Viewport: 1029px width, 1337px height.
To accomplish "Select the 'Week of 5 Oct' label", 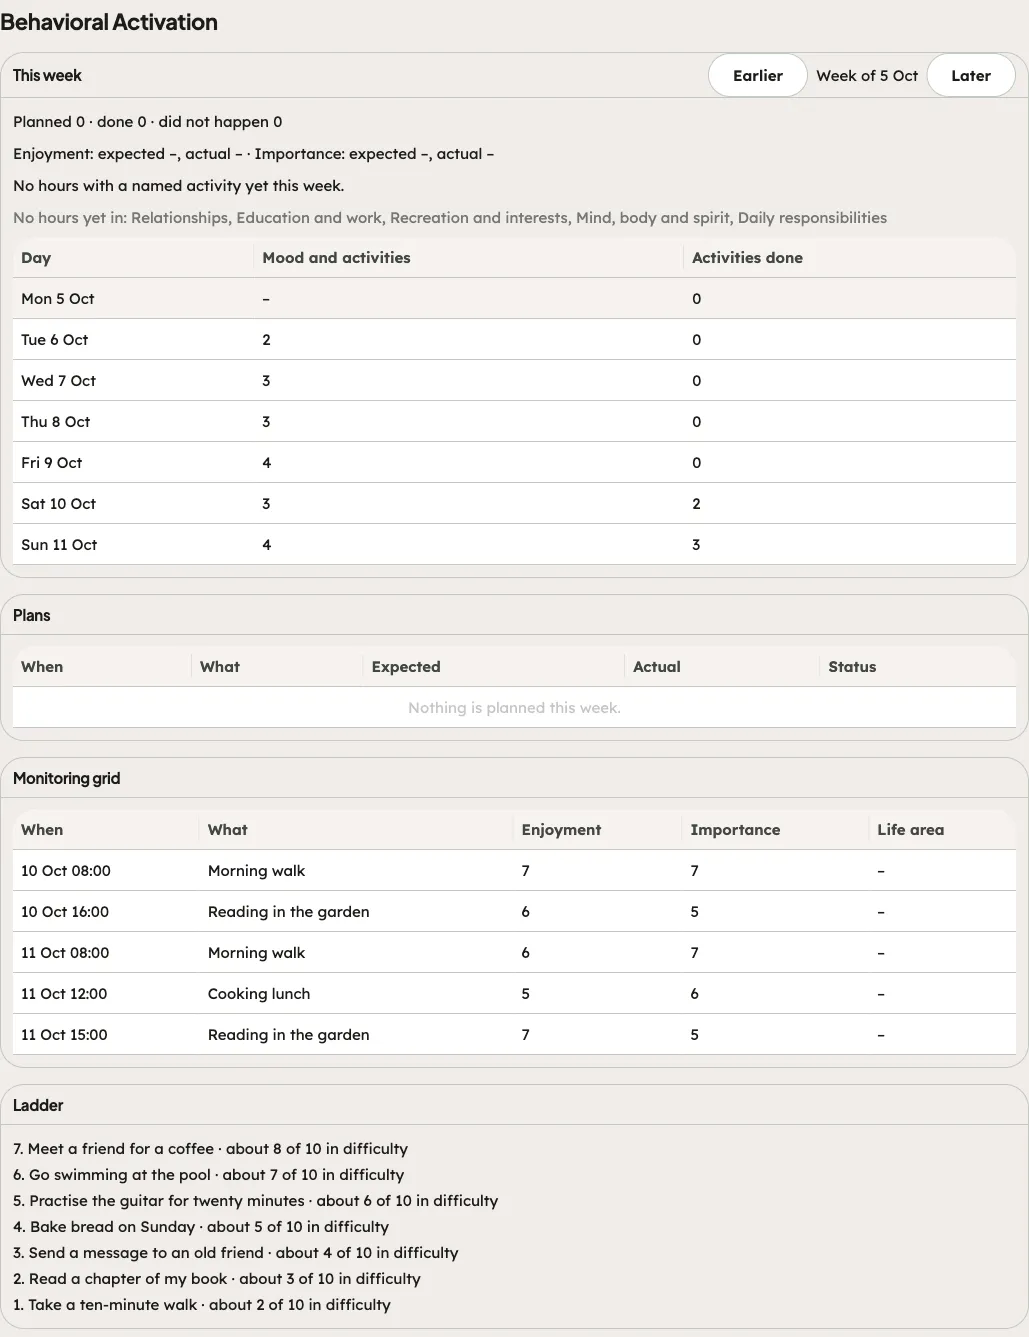I will coord(867,76).
